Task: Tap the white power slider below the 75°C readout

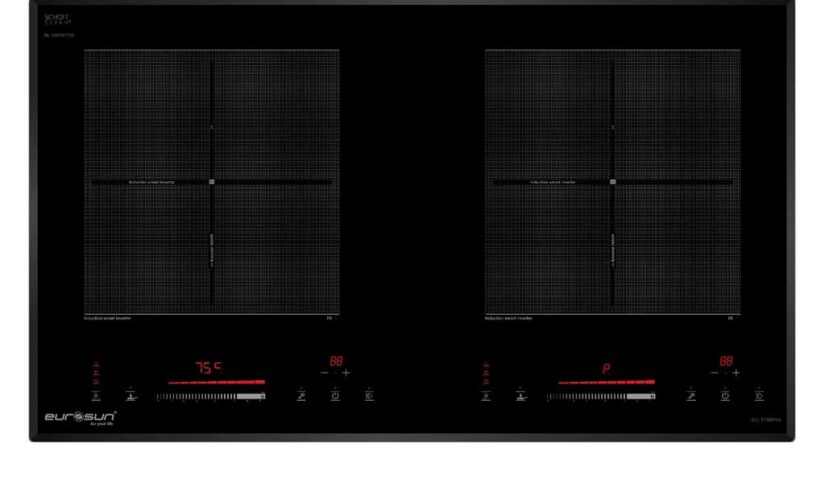Action: click(x=210, y=396)
